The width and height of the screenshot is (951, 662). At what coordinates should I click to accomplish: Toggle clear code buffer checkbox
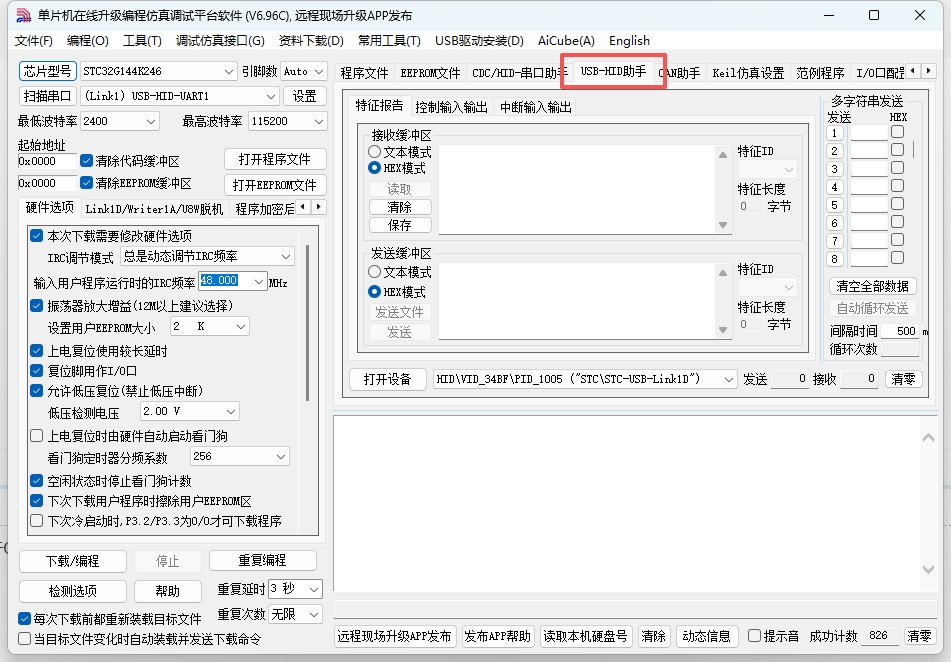pyautogui.click(x=87, y=161)
